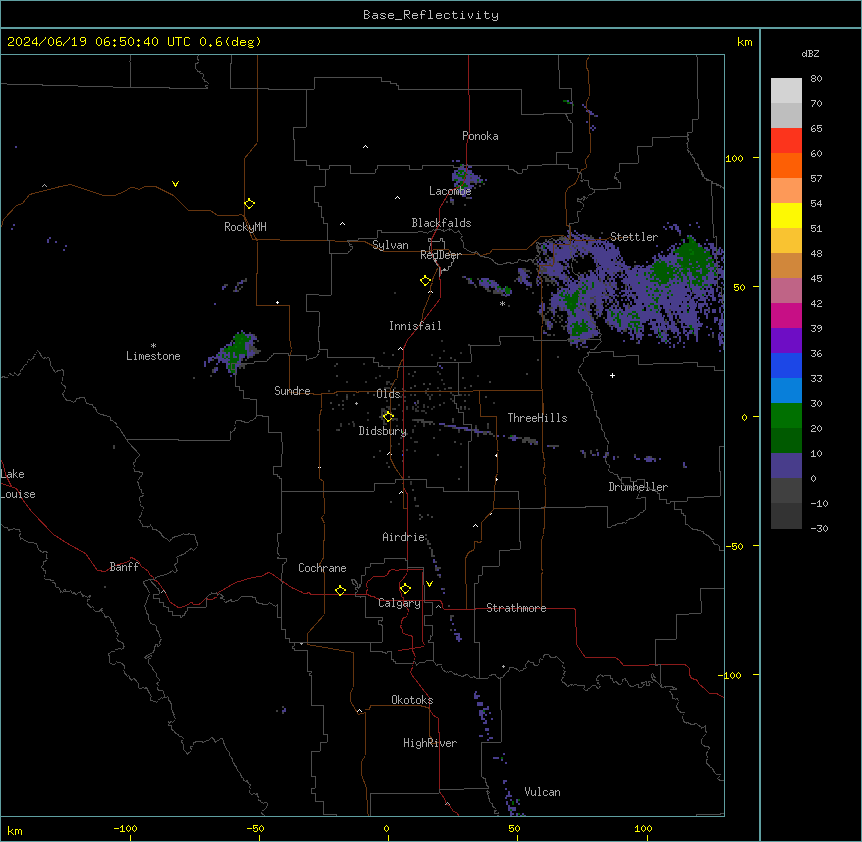Select the Calgary label

click(399, 603)
